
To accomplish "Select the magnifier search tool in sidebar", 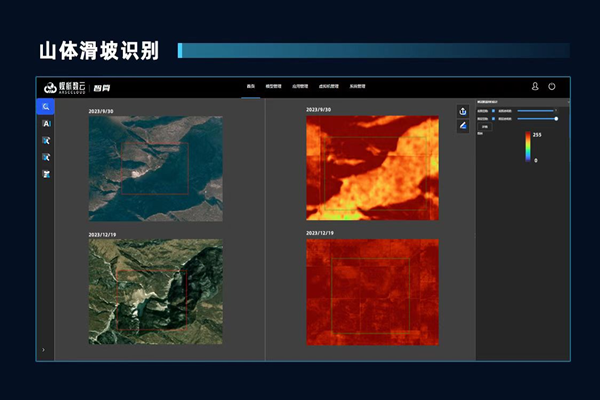I will [x=46, y=107].
